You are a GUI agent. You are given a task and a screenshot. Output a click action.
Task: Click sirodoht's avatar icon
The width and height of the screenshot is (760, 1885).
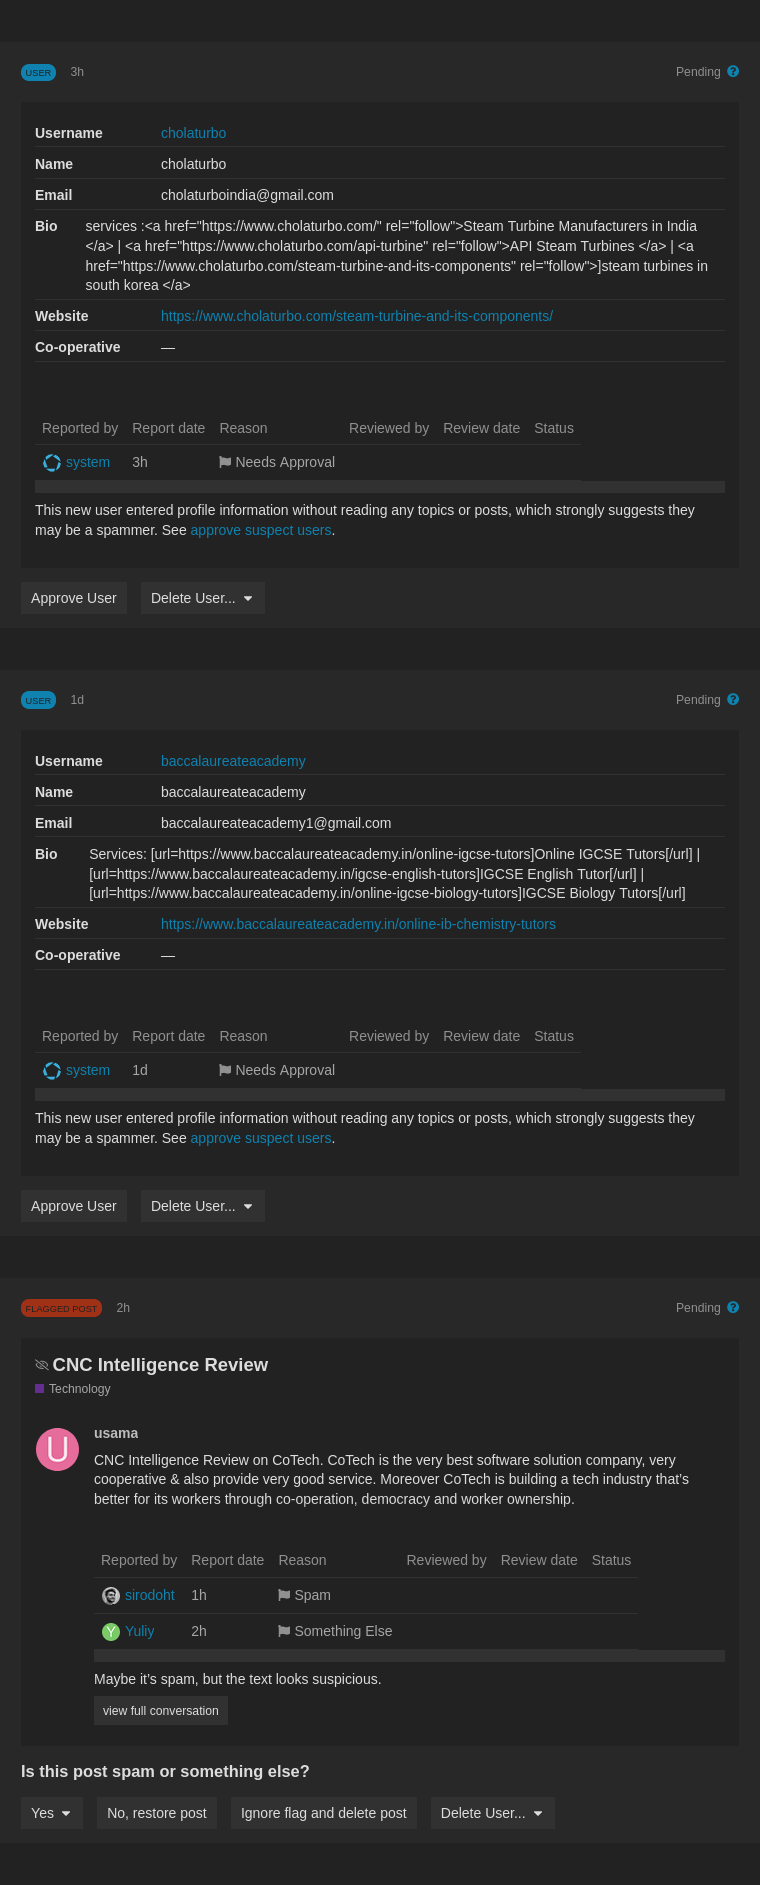pyautogui.click(x=111, y=1596)
